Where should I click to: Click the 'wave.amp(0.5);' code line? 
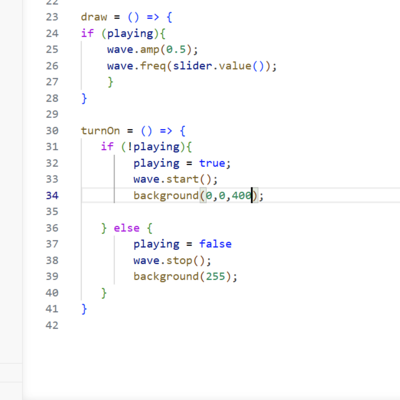click(x=152, y=50)
